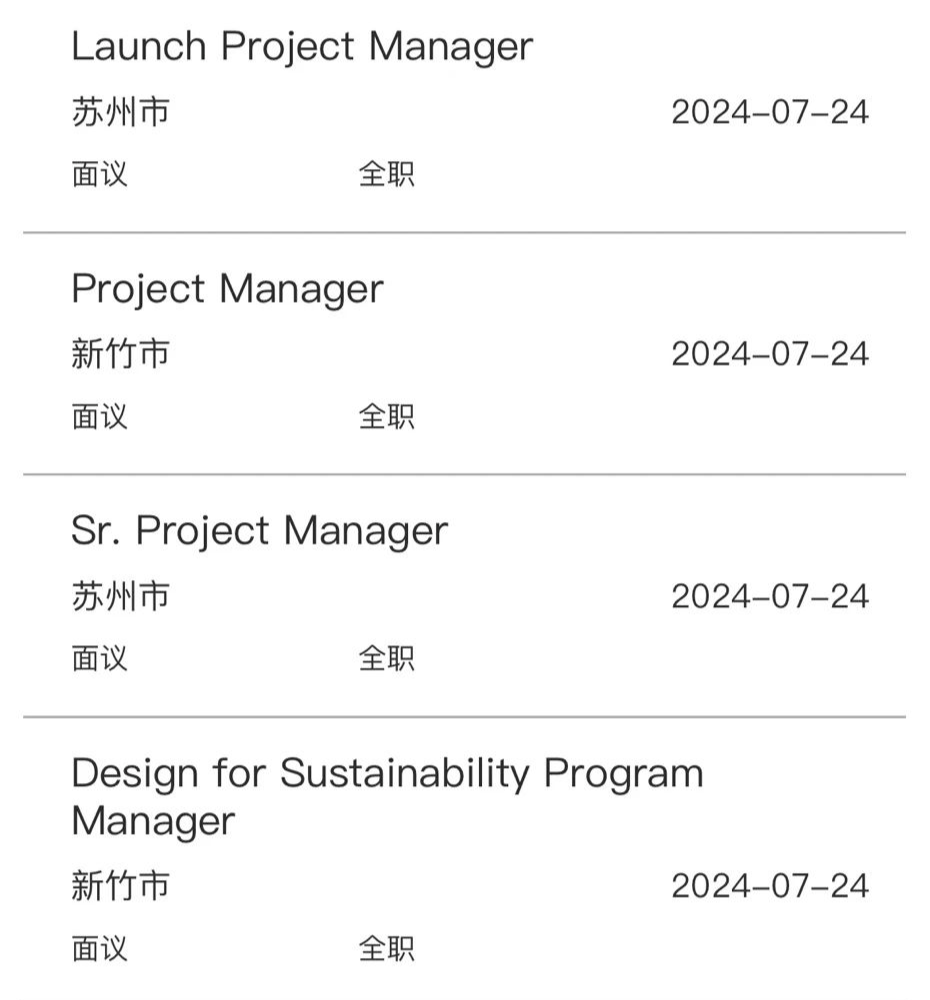Open the Sr. Project Manager listing

[259, 531]
